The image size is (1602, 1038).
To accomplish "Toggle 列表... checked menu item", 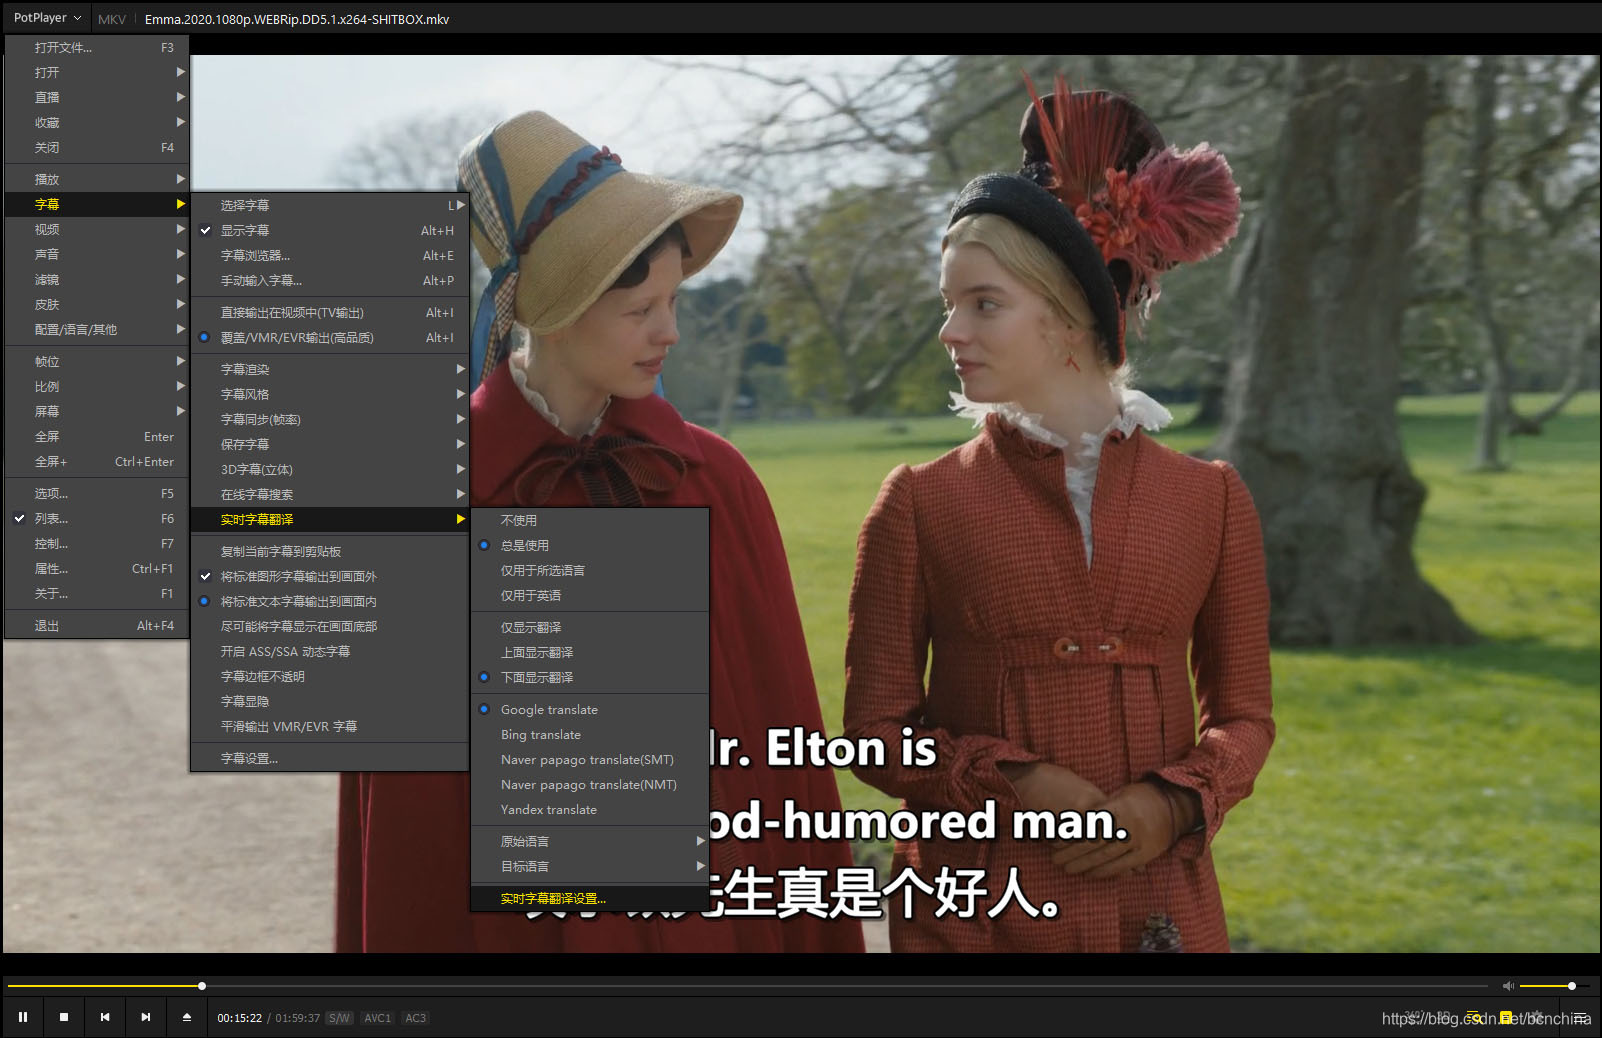I will (97, 518).
